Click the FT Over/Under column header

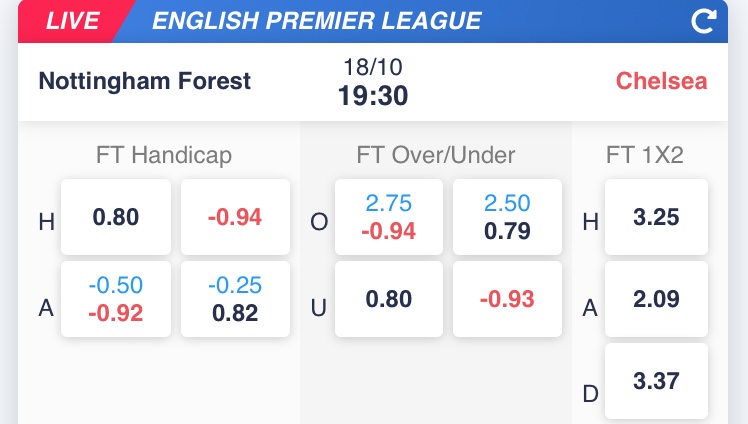tap(436, 155)
